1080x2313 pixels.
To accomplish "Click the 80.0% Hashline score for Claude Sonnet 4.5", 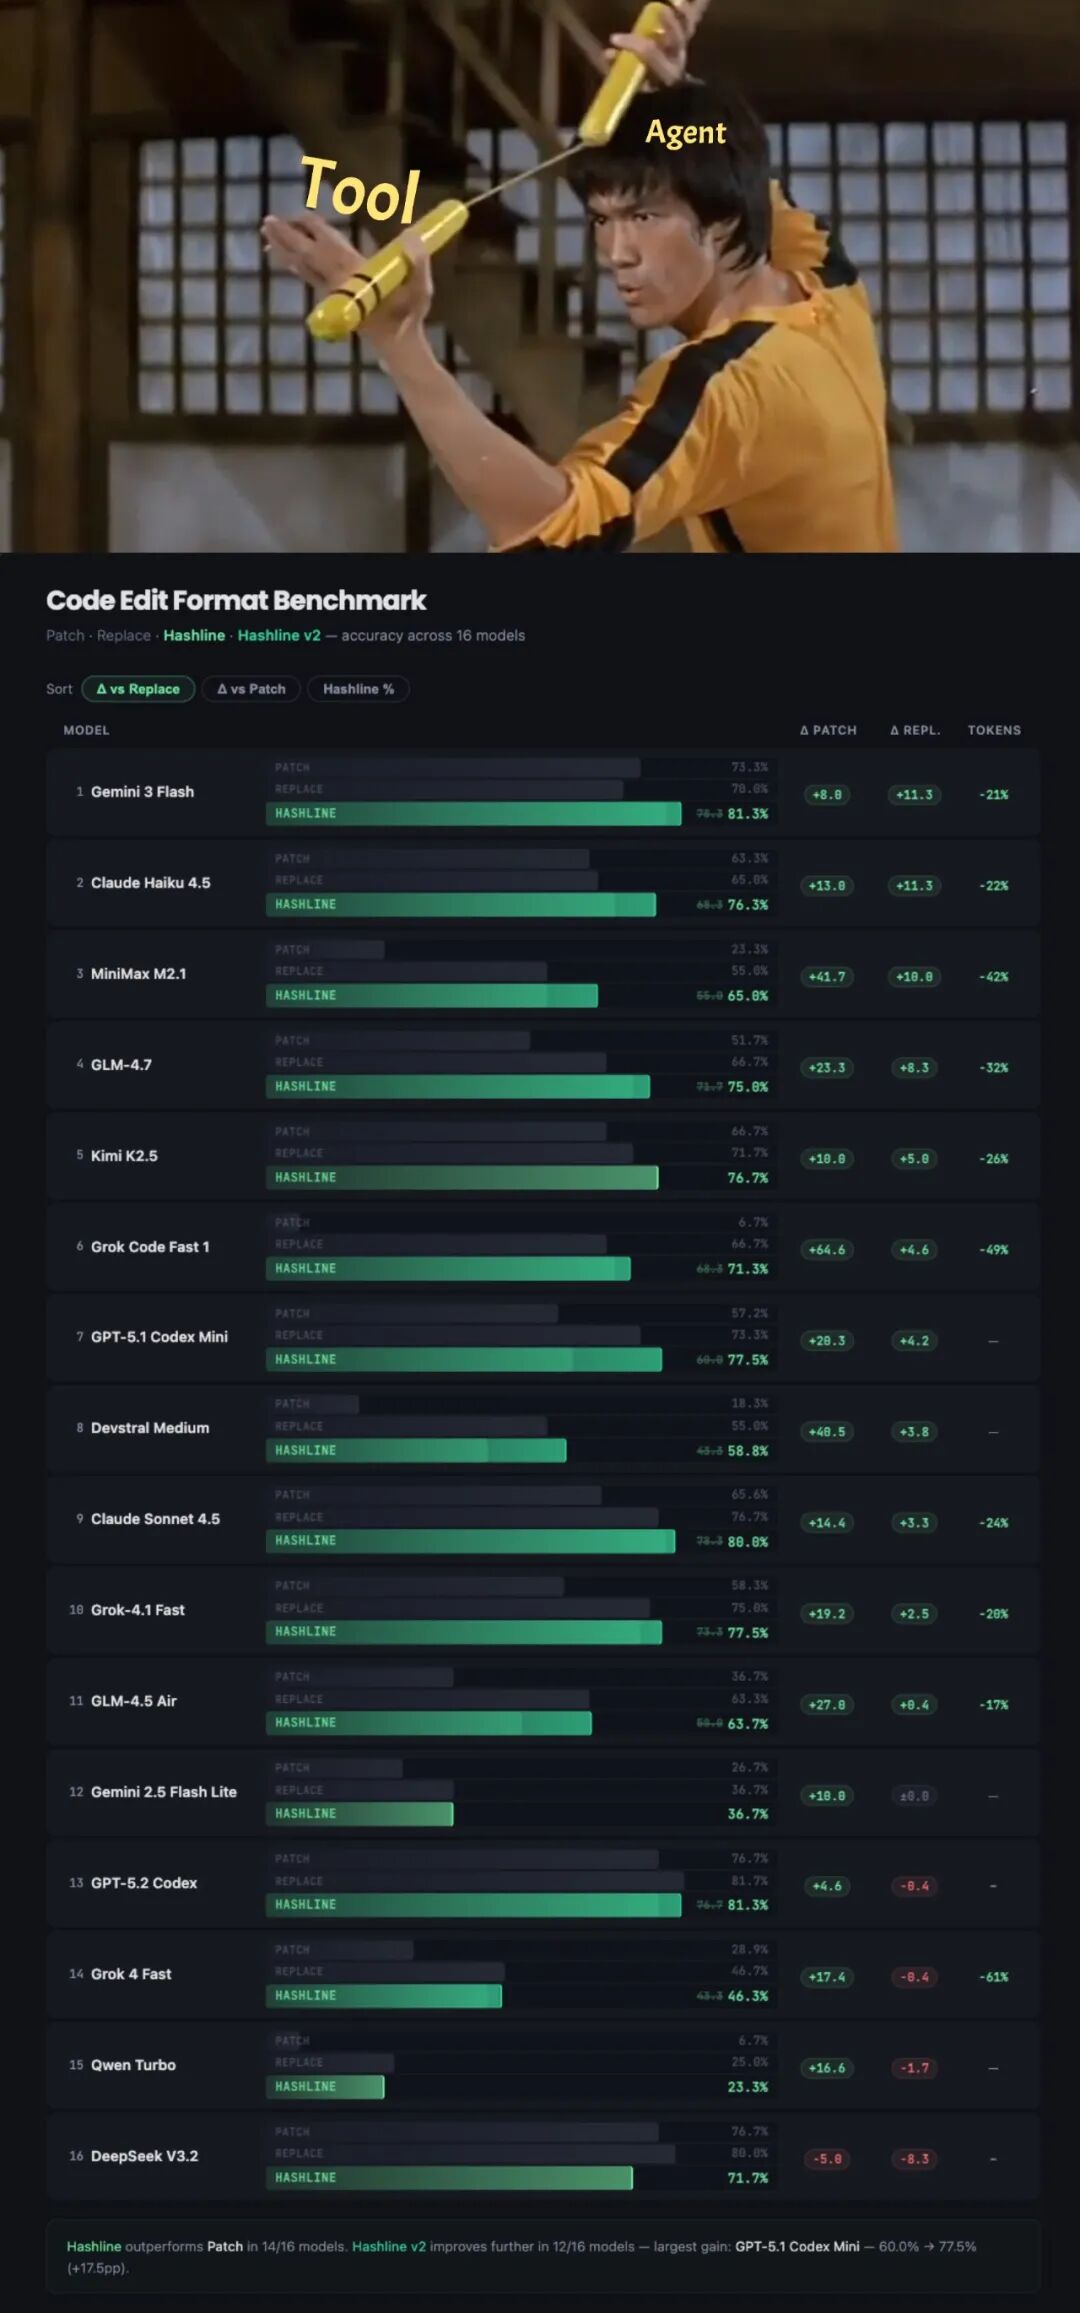I will [748, 1542].
